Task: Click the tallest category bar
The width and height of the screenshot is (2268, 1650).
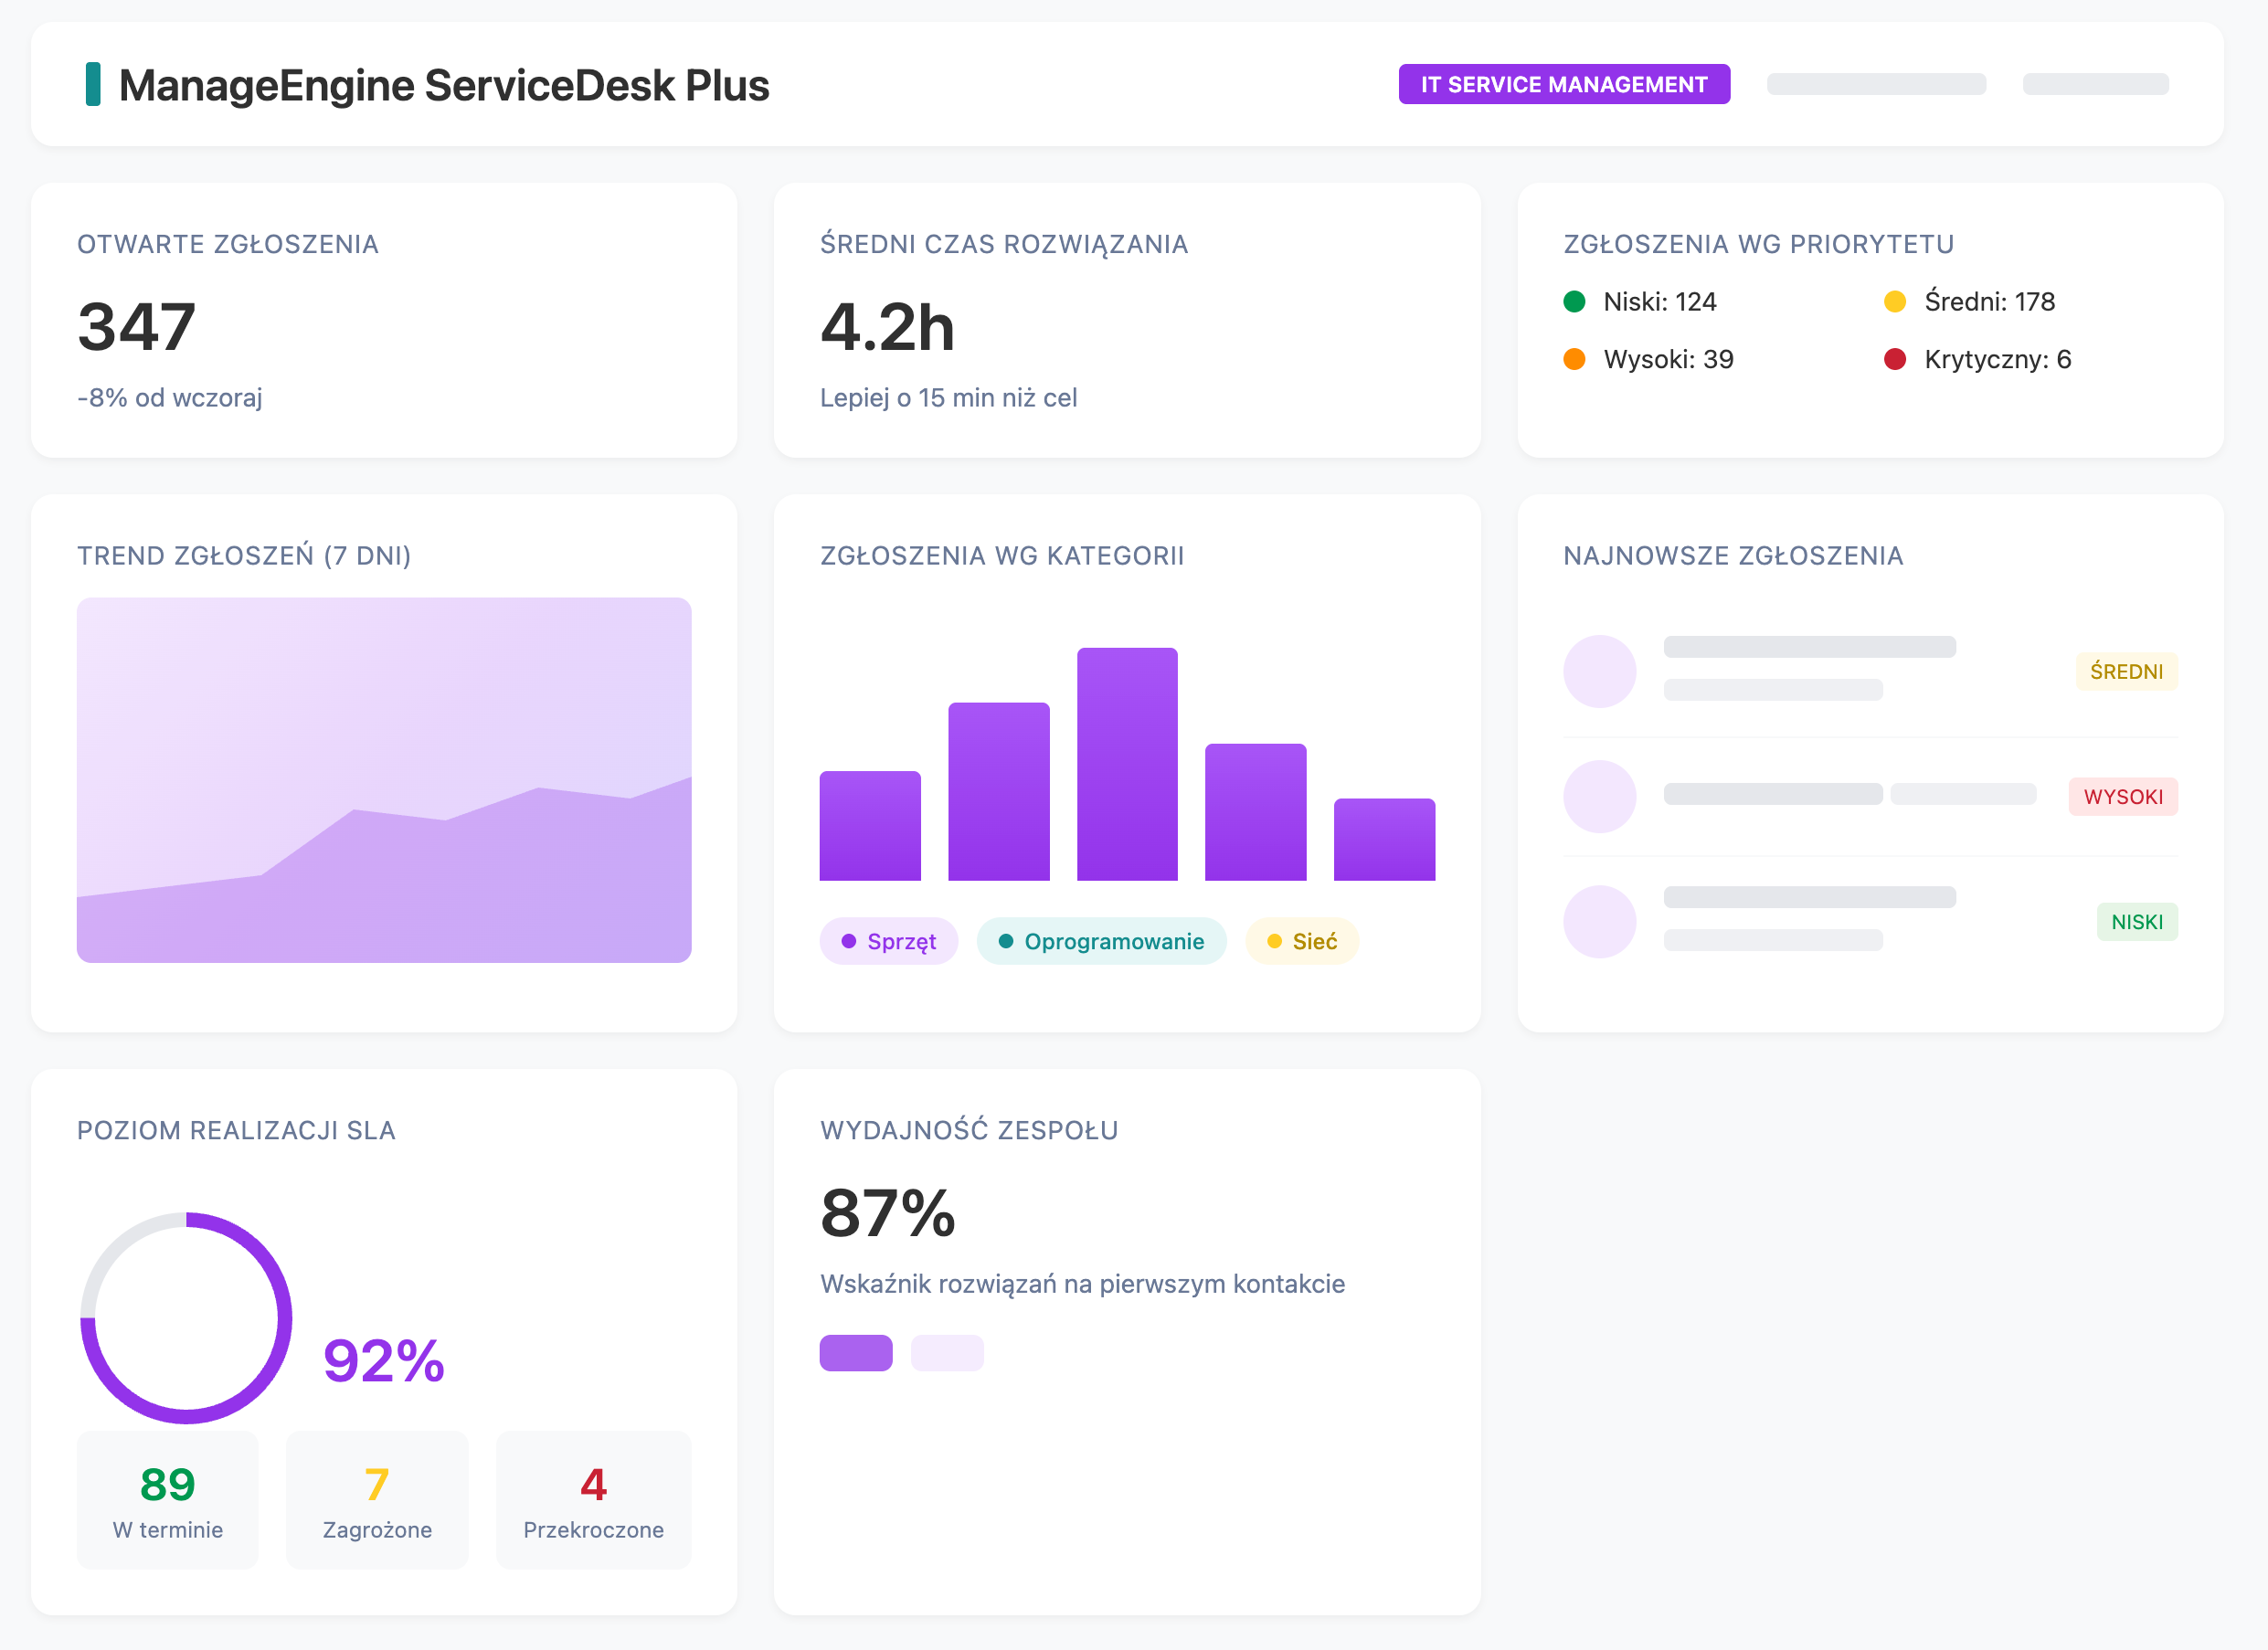Action: point(1127,764)
